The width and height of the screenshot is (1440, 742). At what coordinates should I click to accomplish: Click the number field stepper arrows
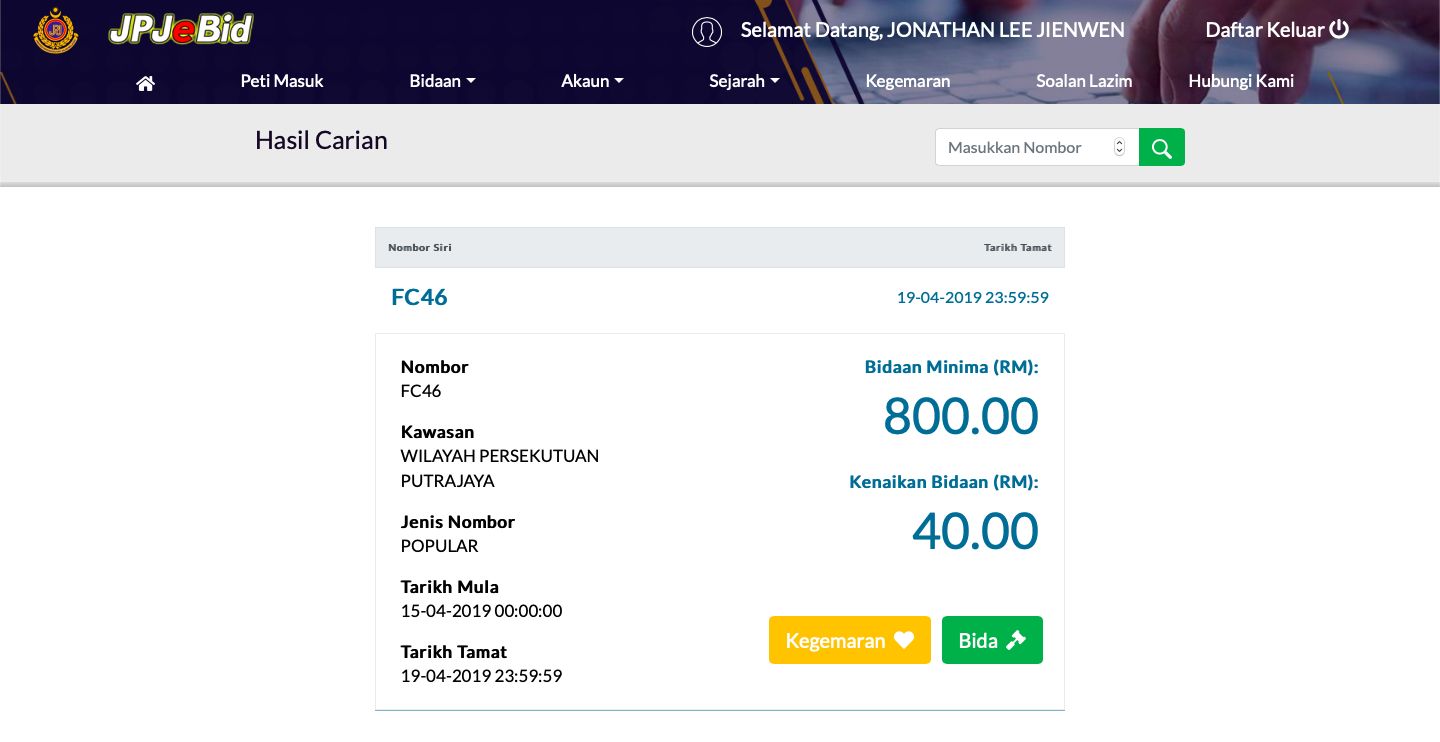(x=1119, y=147)
